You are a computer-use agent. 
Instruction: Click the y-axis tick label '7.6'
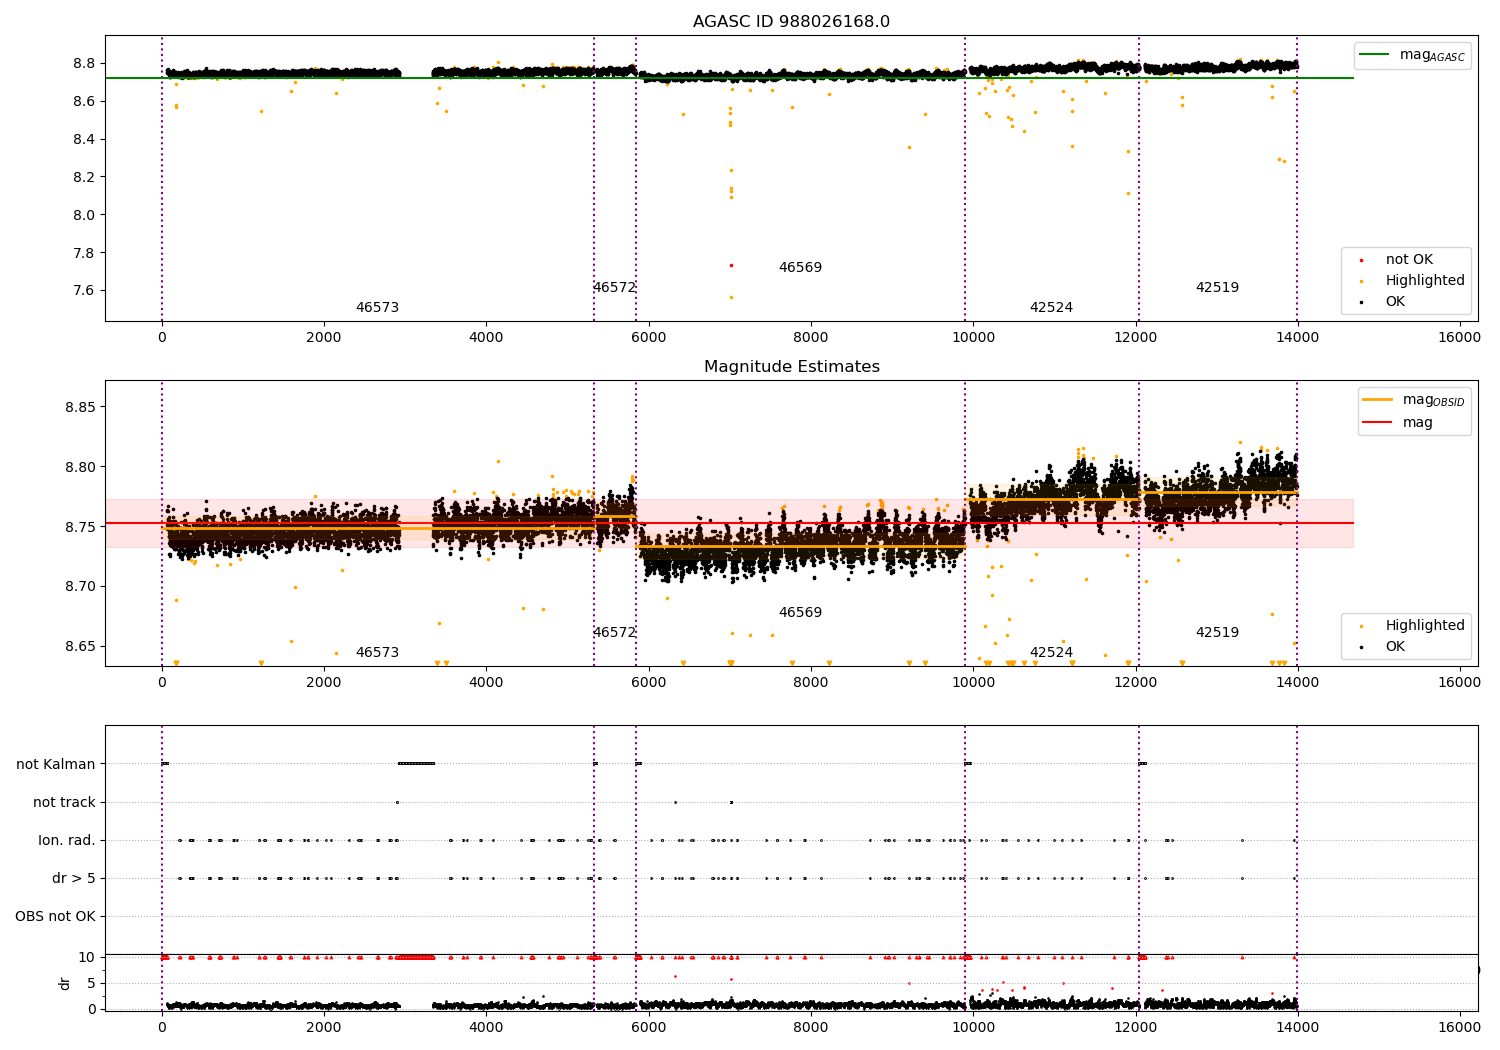[x=84, y=291]
